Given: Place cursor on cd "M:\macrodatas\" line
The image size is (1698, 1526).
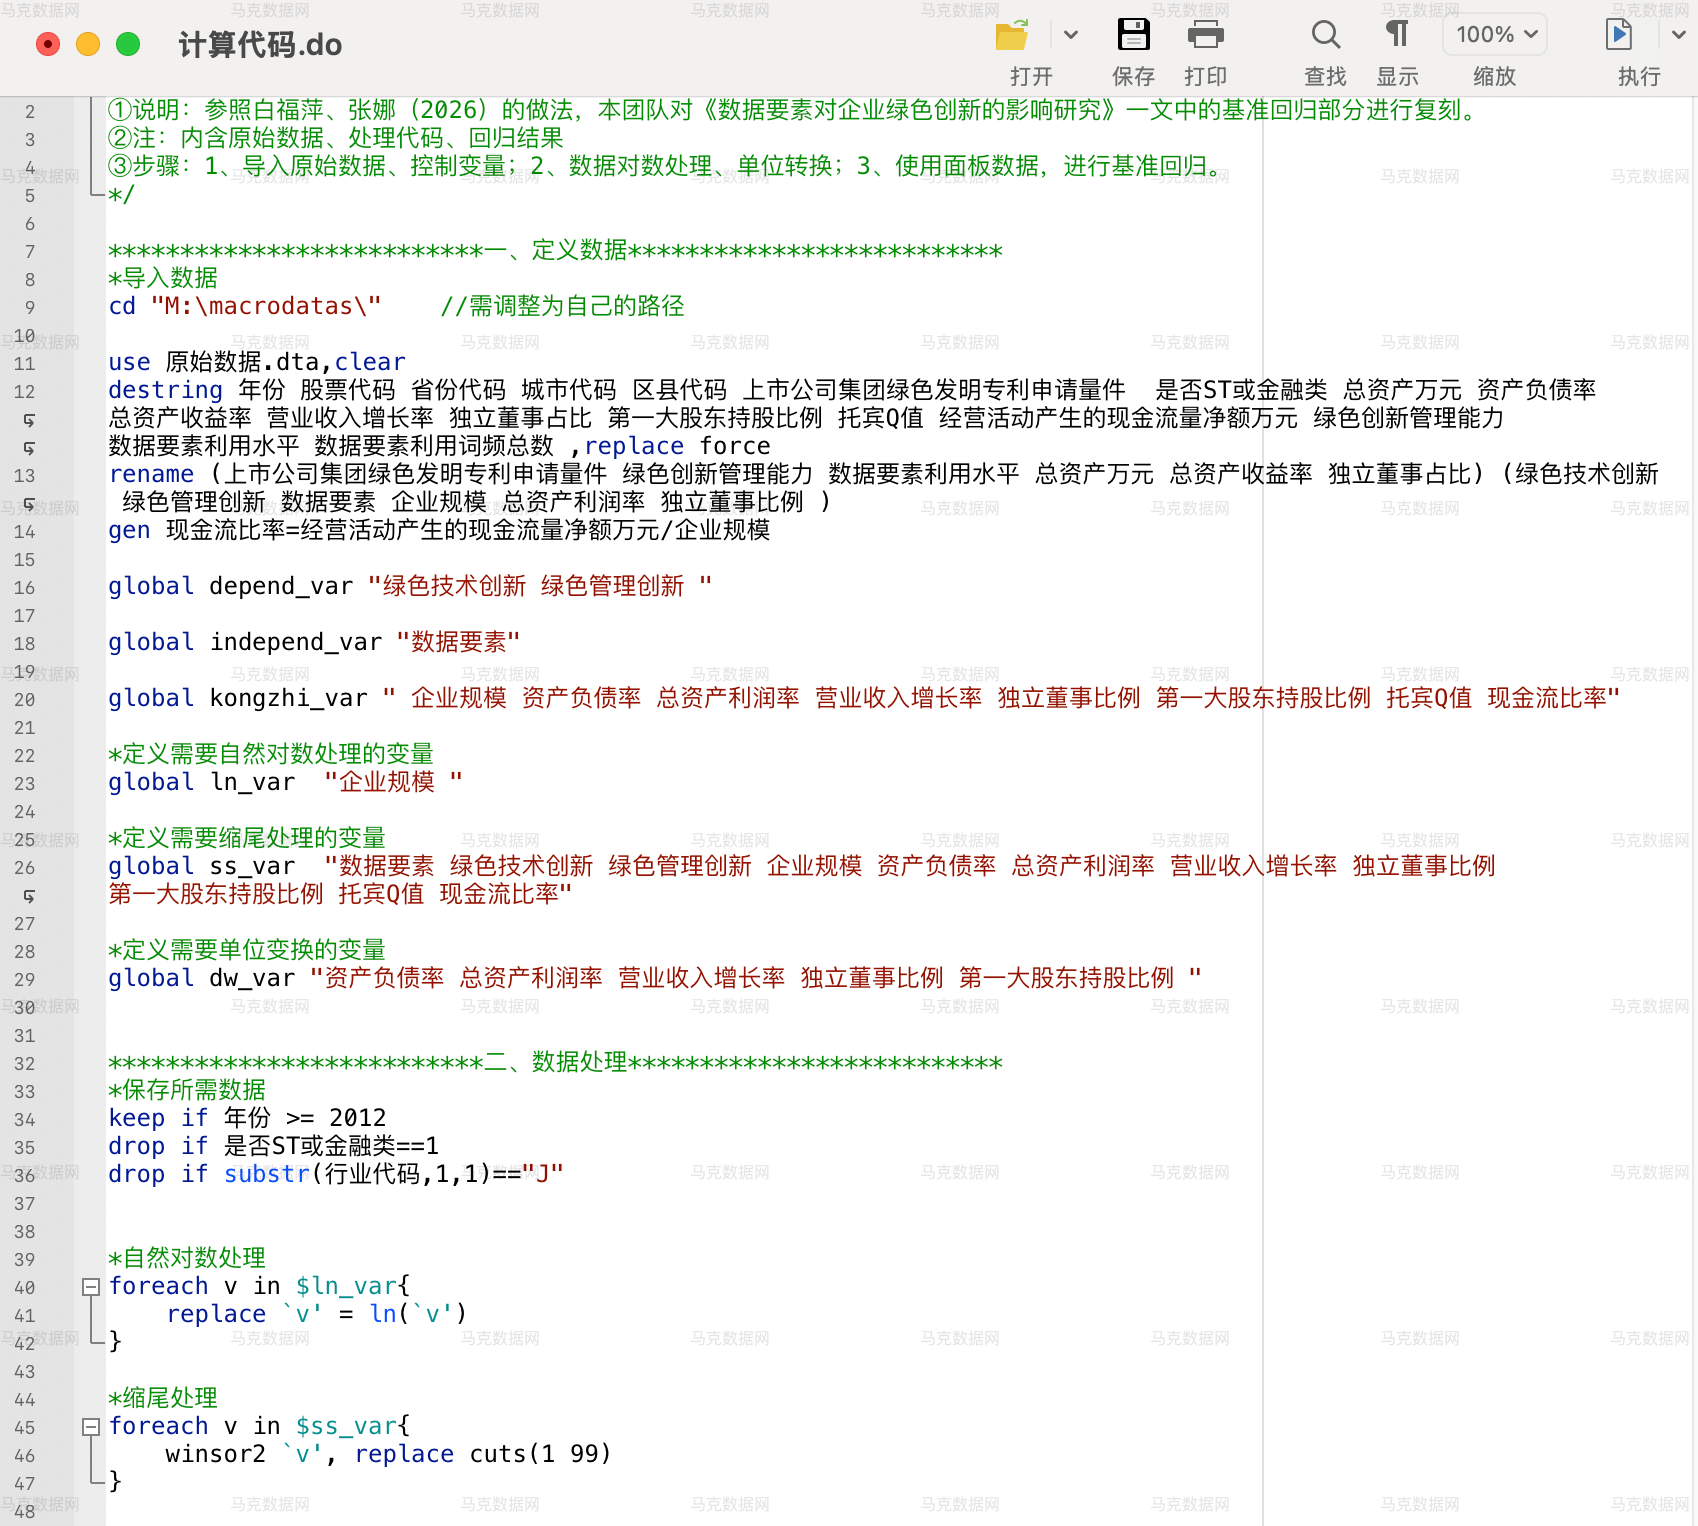Looking at the screenshot, I should [245, 306].
